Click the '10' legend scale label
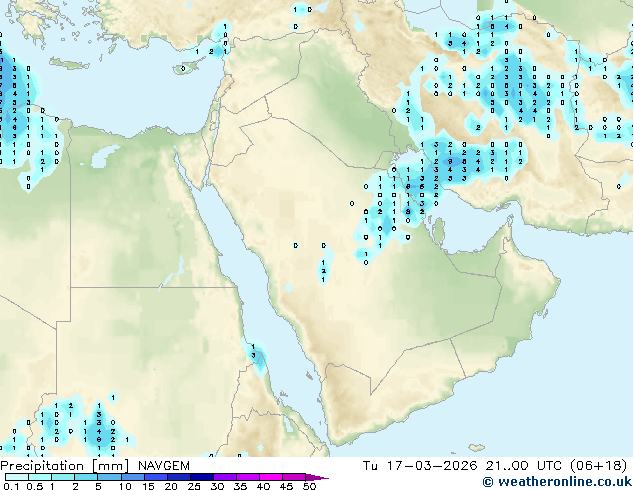 pos(125,486)
